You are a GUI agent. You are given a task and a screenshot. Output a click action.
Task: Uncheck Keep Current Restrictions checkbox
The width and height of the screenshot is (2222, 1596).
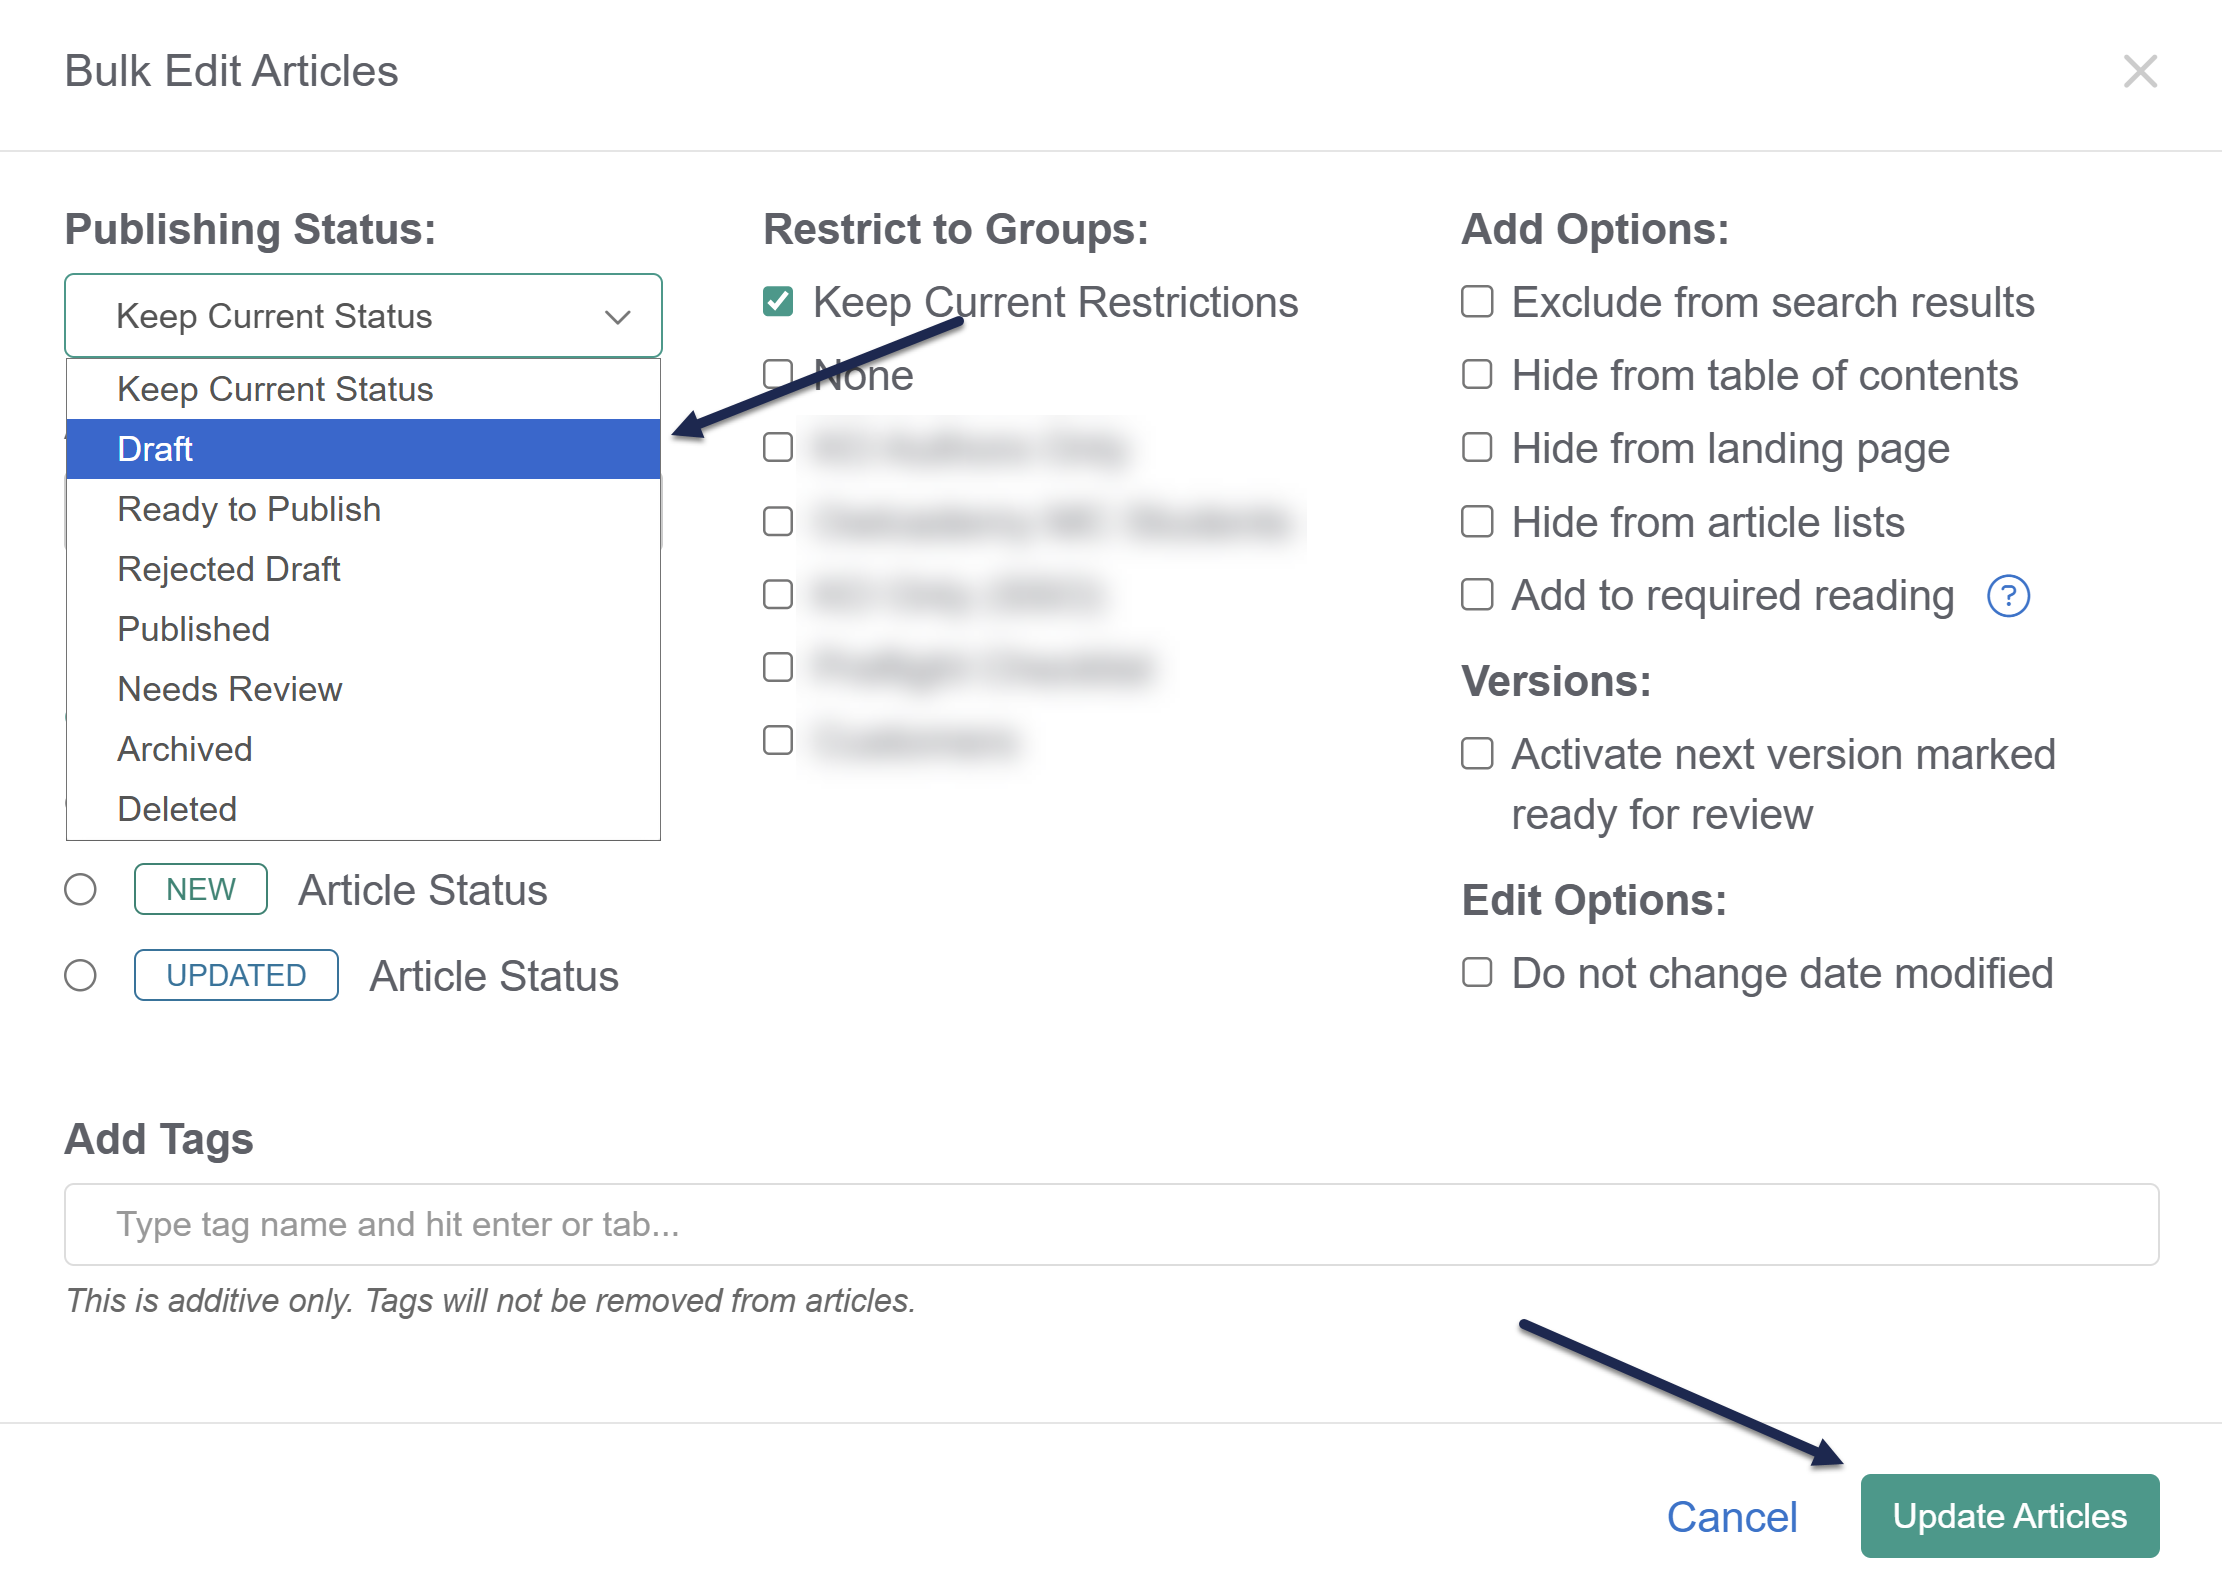point(778,302)
